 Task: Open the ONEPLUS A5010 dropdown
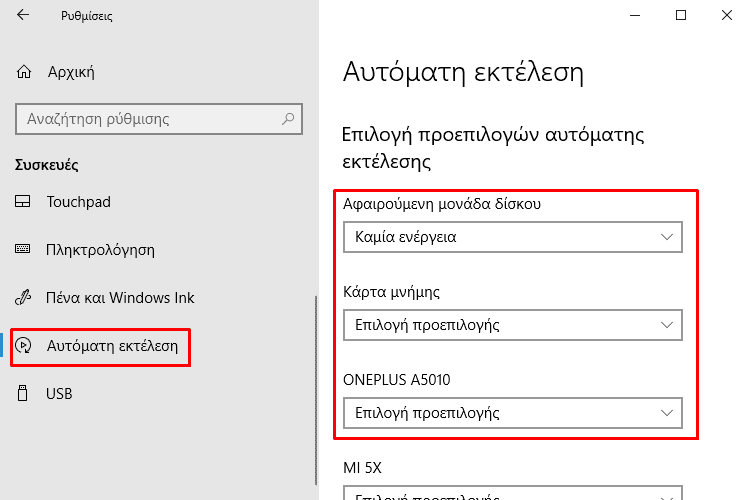pos(512,412)
